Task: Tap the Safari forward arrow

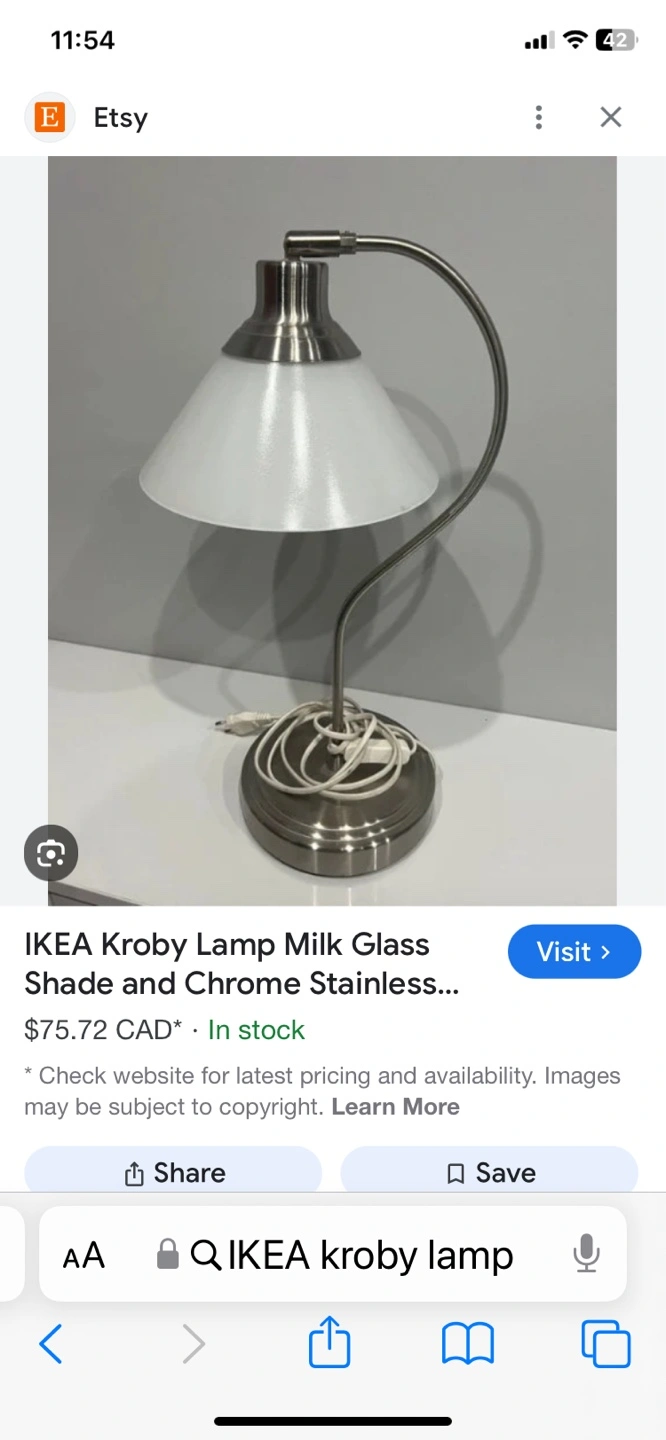Action: point(193,1344)
